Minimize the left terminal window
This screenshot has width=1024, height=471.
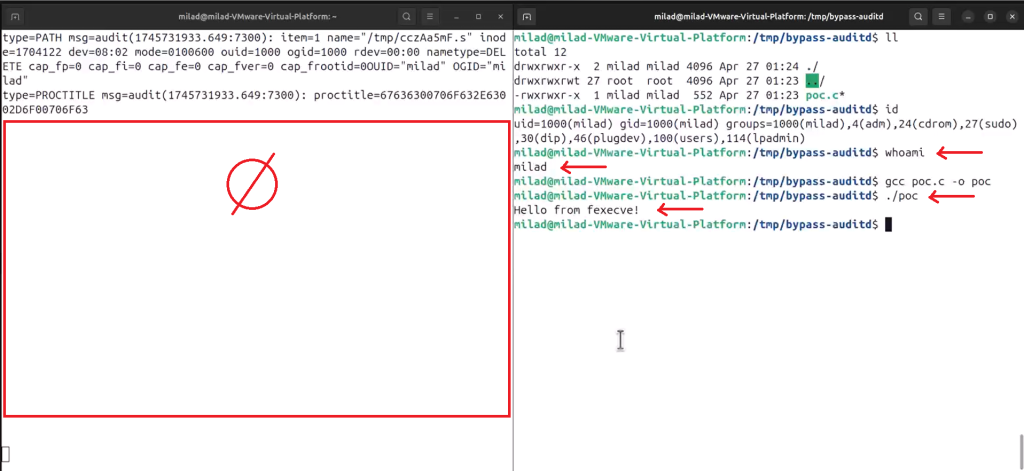click(x=456, y=16)
